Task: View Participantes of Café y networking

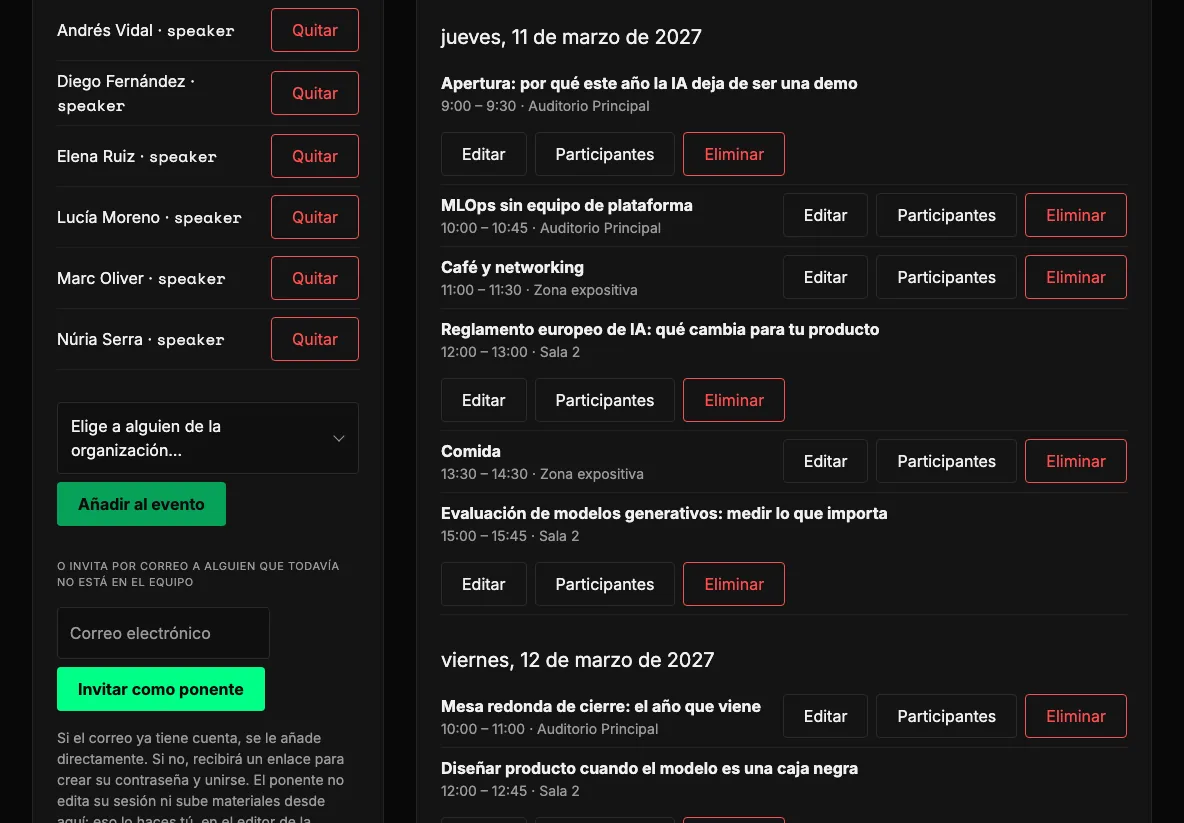Action: (946, 277)
